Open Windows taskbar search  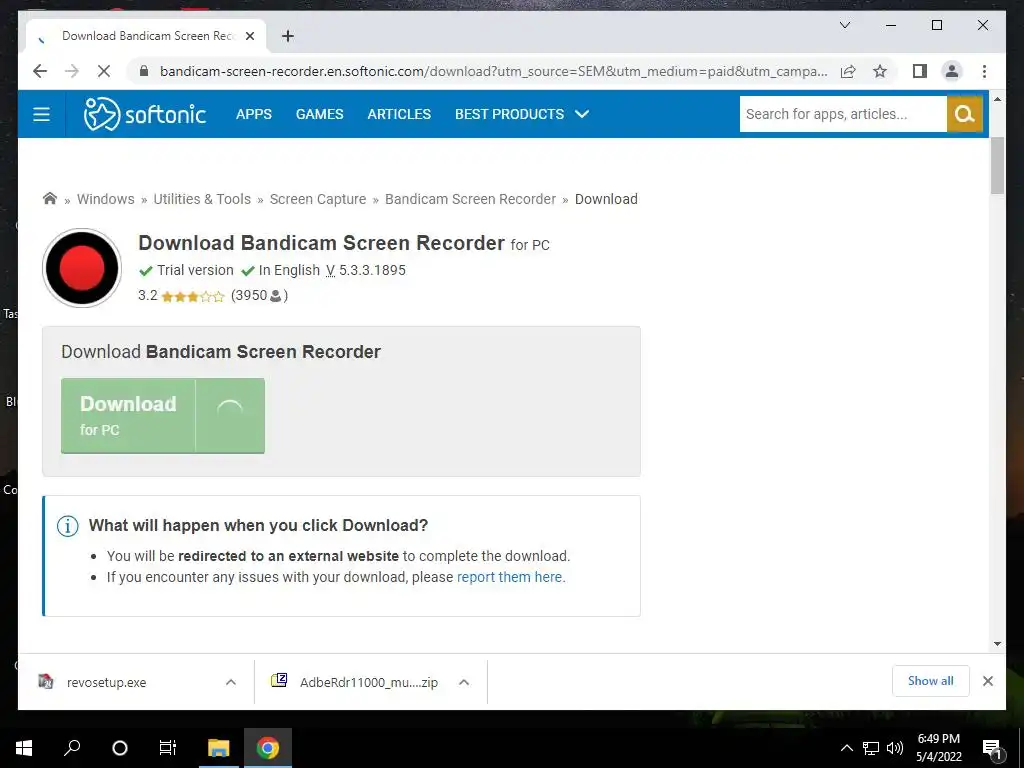(x=72, y=748)
